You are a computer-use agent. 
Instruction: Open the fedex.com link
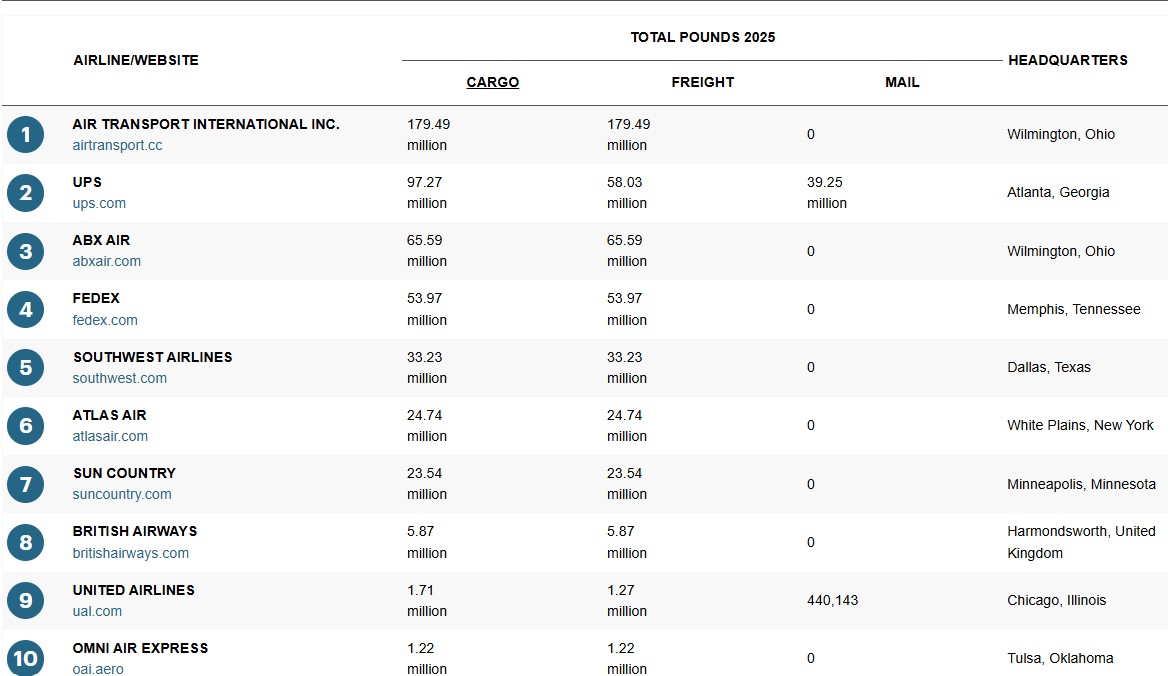105,320
